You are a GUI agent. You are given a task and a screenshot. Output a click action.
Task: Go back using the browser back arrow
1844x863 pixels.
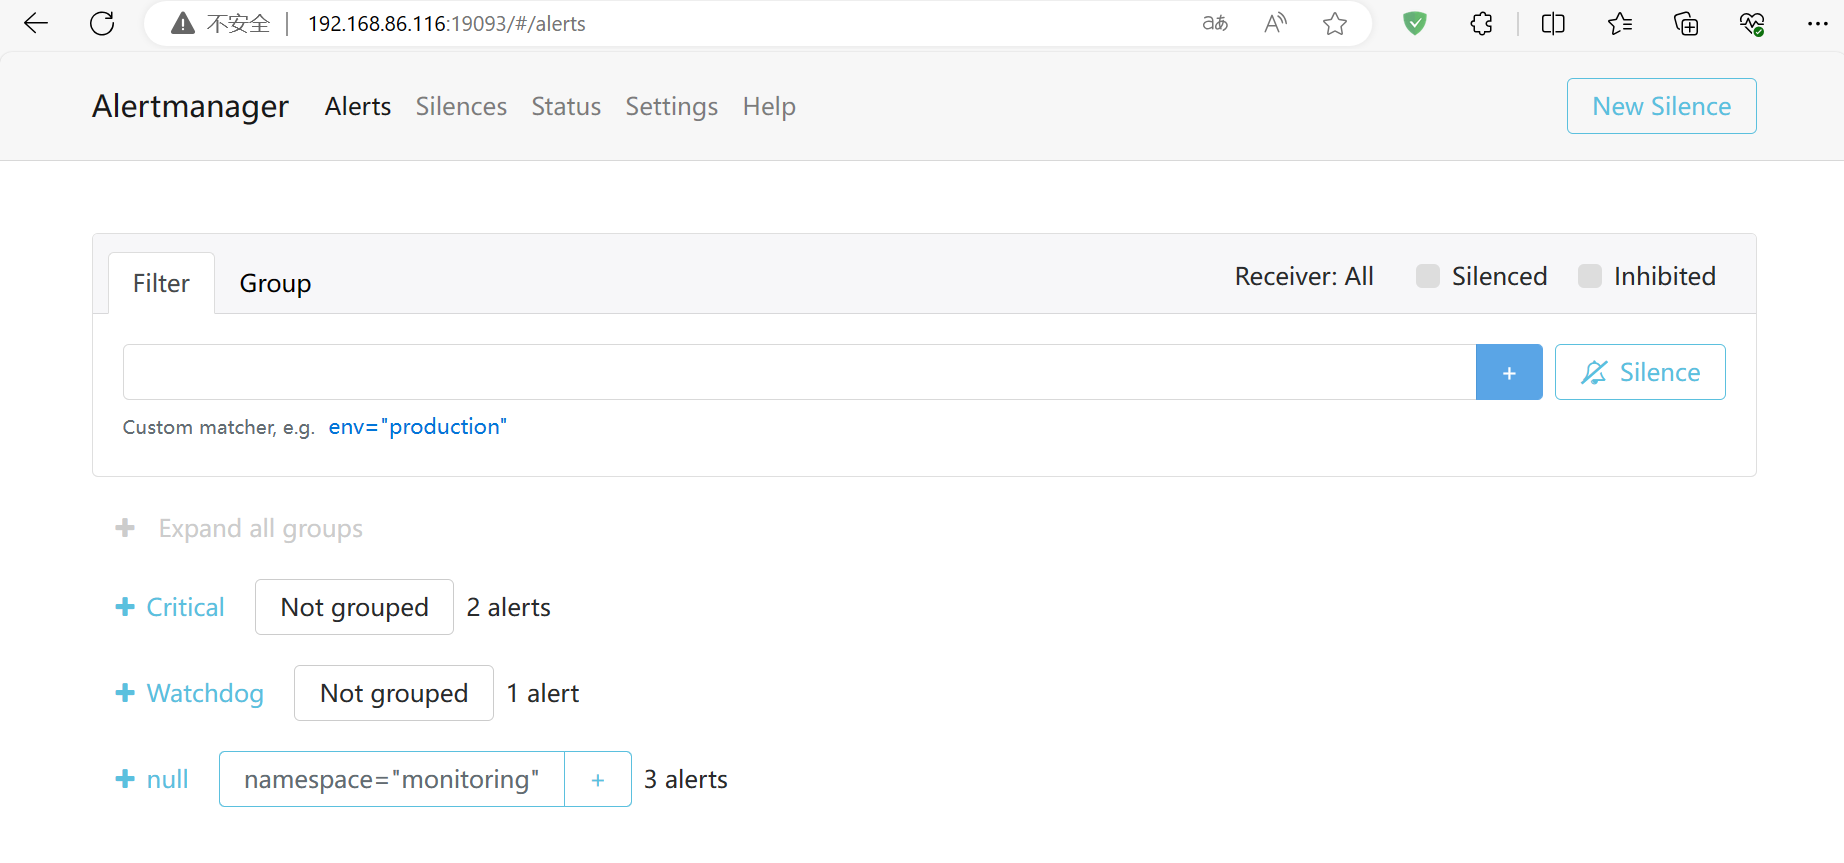(36, 24)
